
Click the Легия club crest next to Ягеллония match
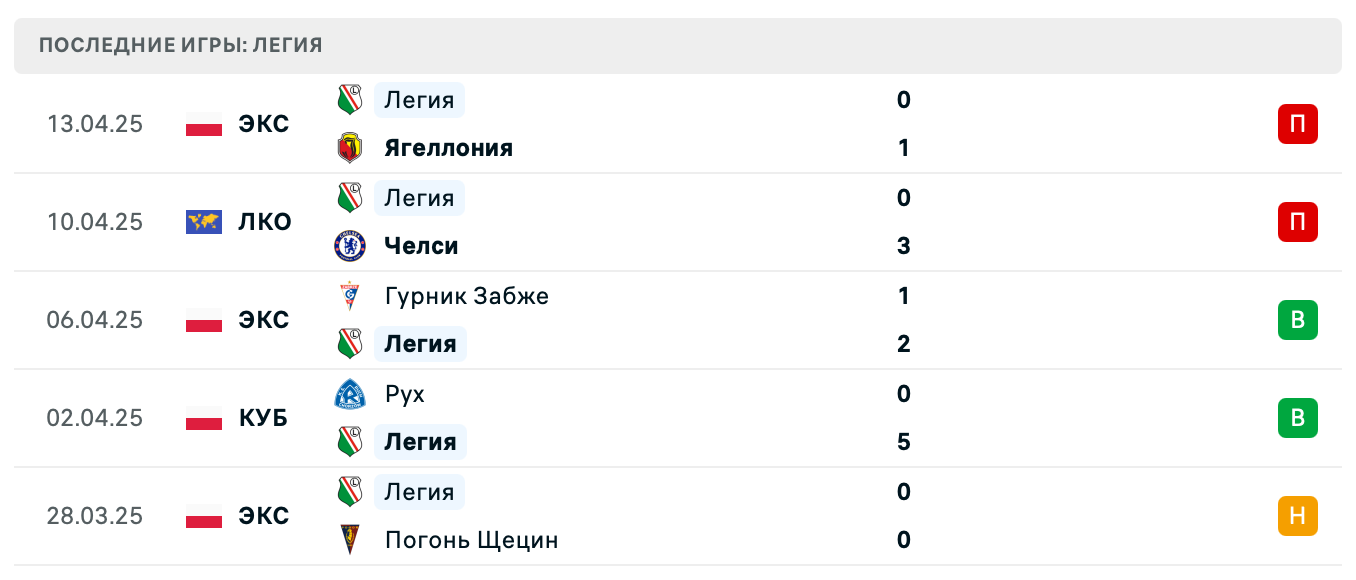(x=350, y=100)
